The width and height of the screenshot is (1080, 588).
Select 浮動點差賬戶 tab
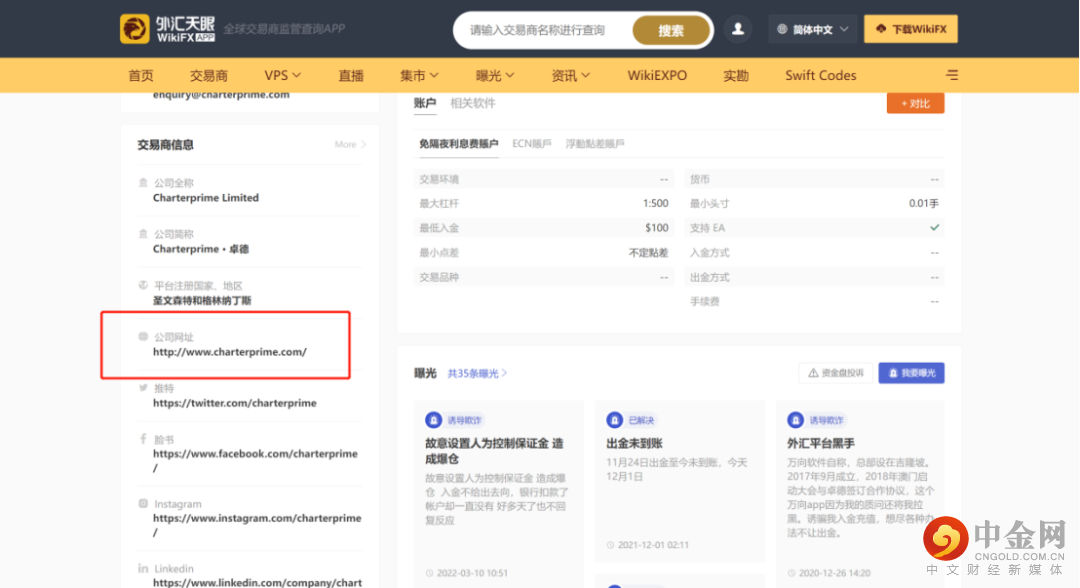point(595,144)
